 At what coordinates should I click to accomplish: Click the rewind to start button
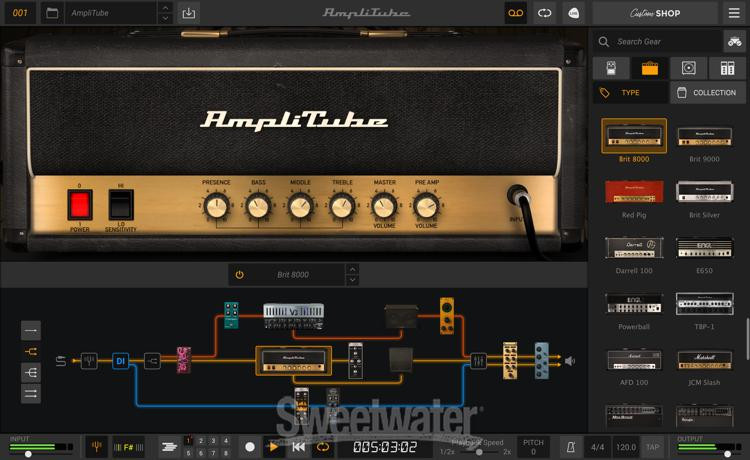click(x=298, y=447)
